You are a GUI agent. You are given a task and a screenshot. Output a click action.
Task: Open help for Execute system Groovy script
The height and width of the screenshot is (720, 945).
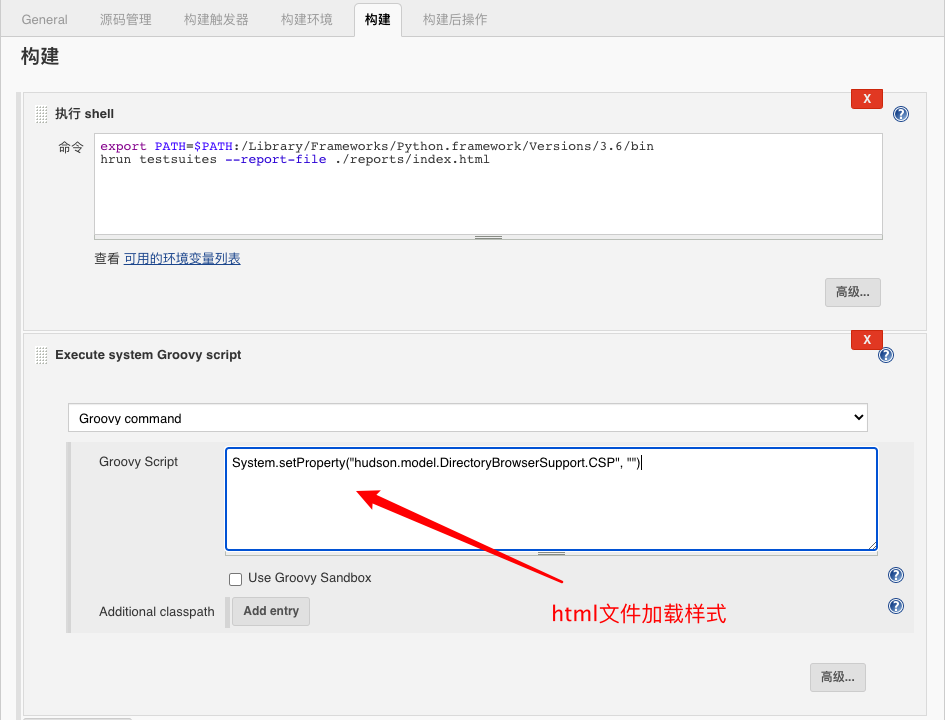(886, 355)
